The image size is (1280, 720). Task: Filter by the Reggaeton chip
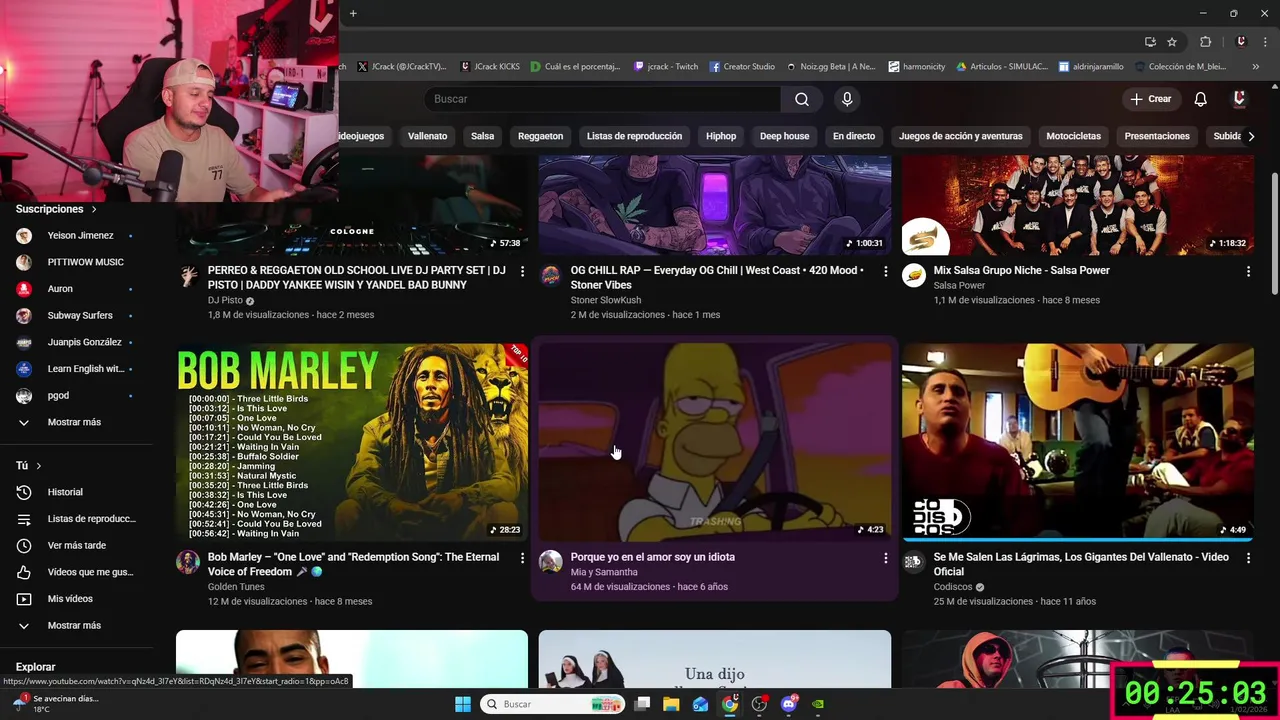[x=540, y=136]
